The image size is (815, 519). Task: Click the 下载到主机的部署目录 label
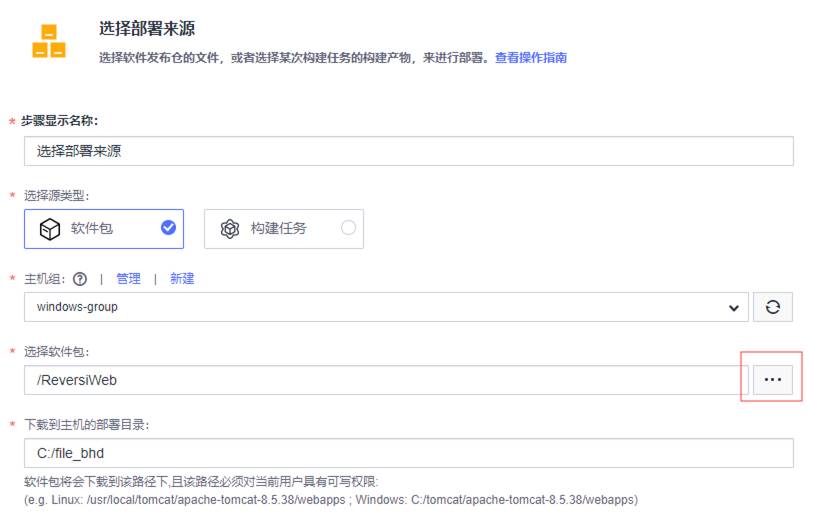(x=86, y=425)
